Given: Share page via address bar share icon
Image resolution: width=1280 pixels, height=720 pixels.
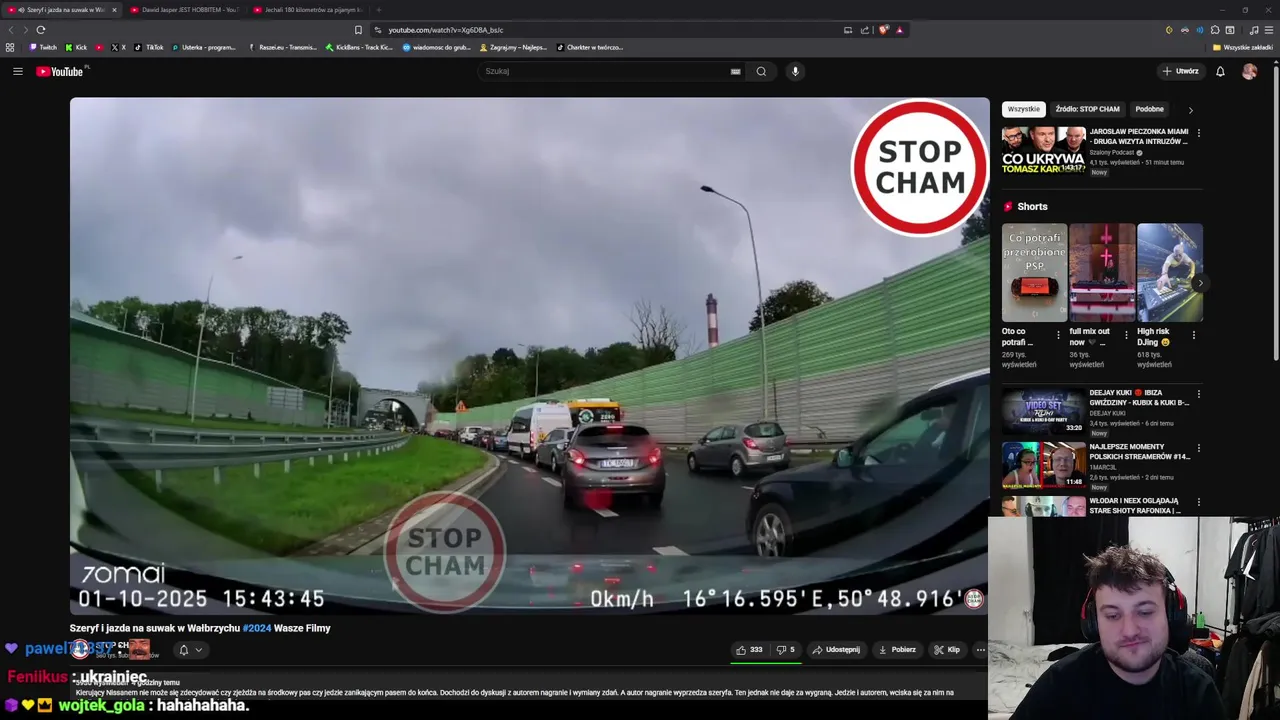Looking at the screenshot, I should (865, 30).
